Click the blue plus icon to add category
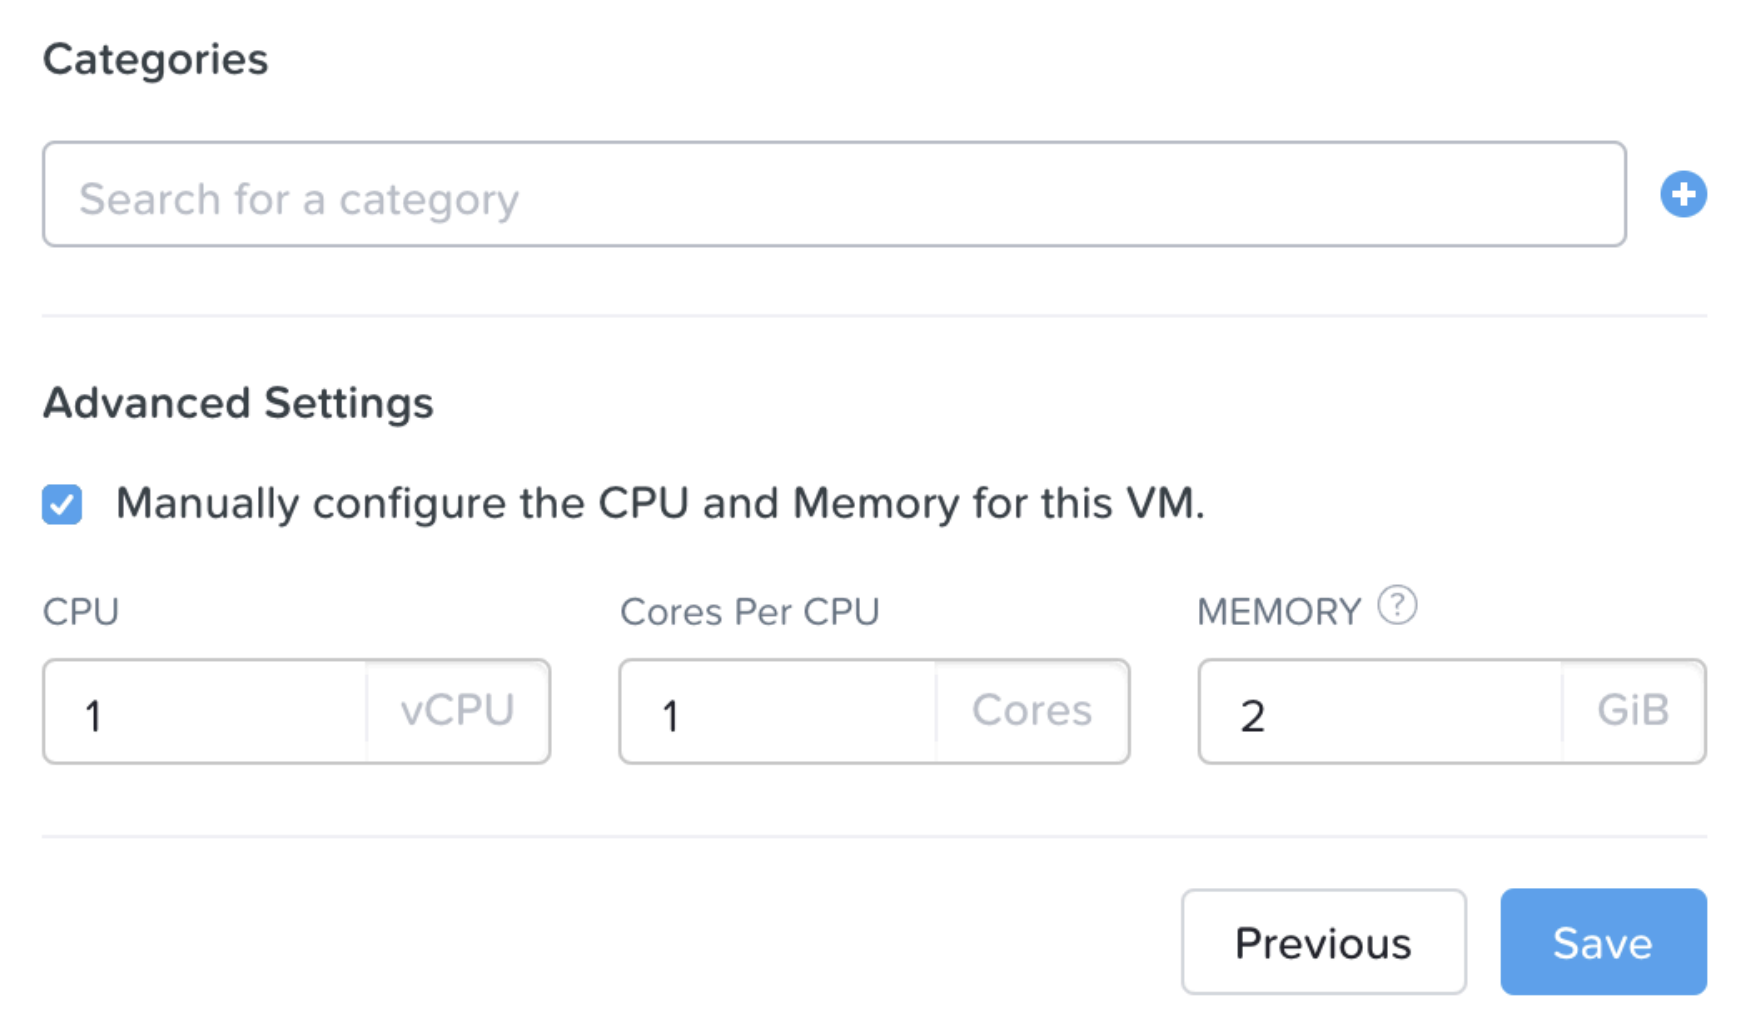Viewport: 1762px width, 1028px height. [1683, 194]
